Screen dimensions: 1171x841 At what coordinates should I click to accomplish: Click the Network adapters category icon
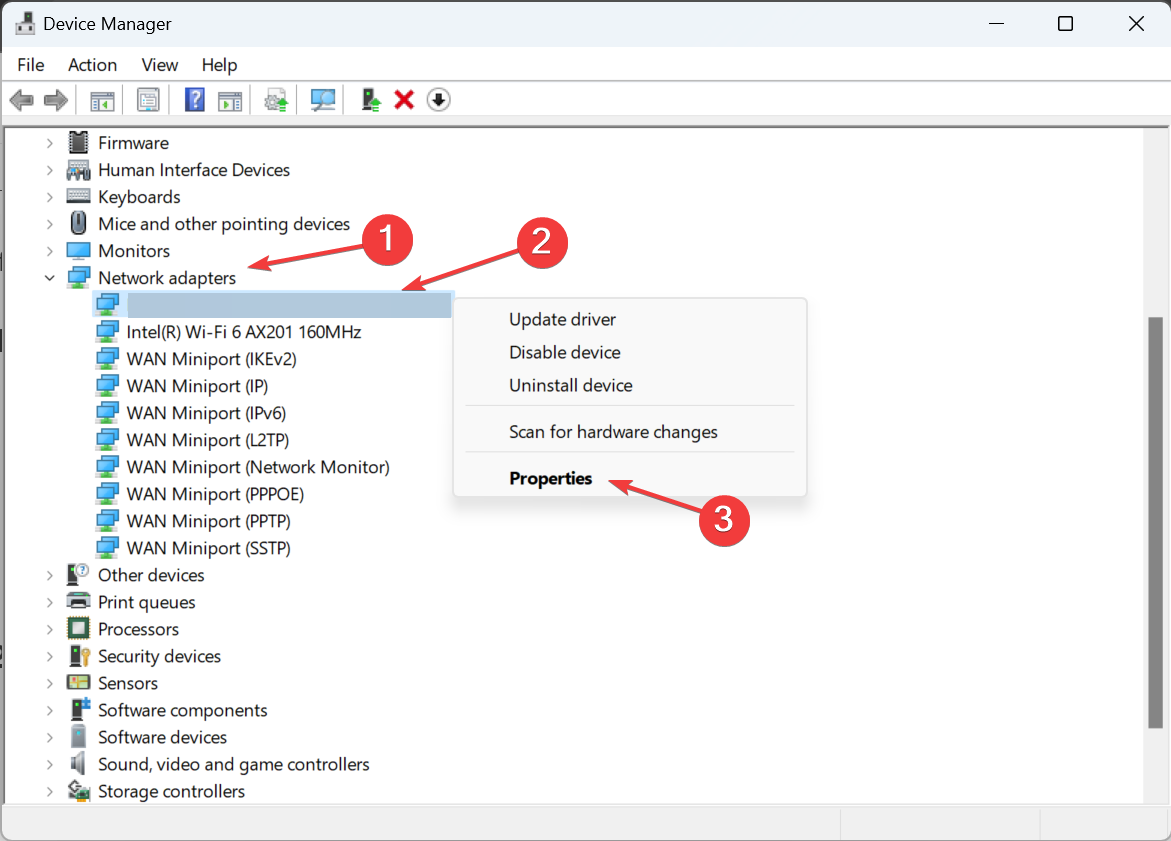pos(78,278)
